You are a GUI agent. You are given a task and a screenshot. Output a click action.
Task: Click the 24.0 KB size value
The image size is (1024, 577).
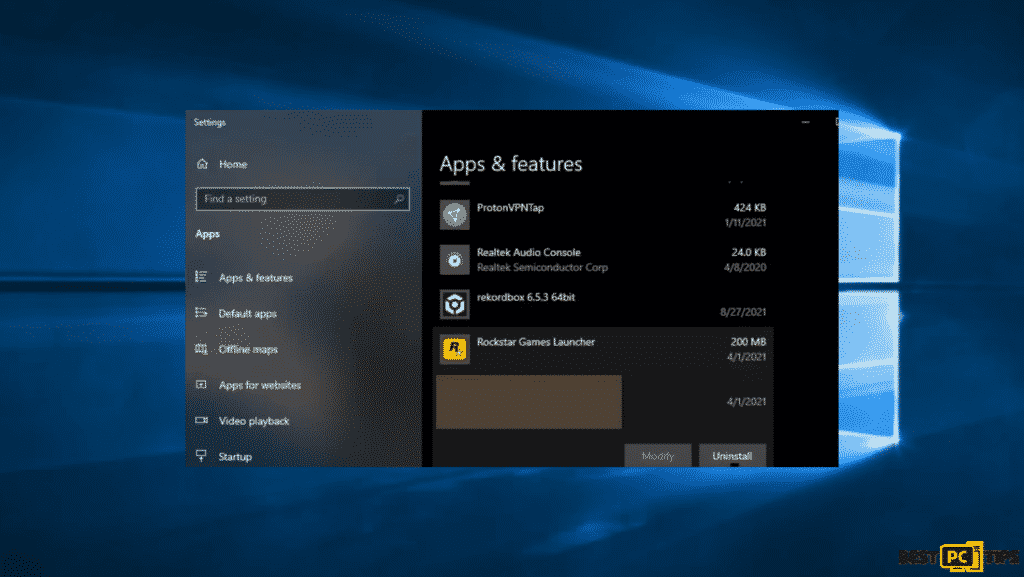tap(749, 253)
